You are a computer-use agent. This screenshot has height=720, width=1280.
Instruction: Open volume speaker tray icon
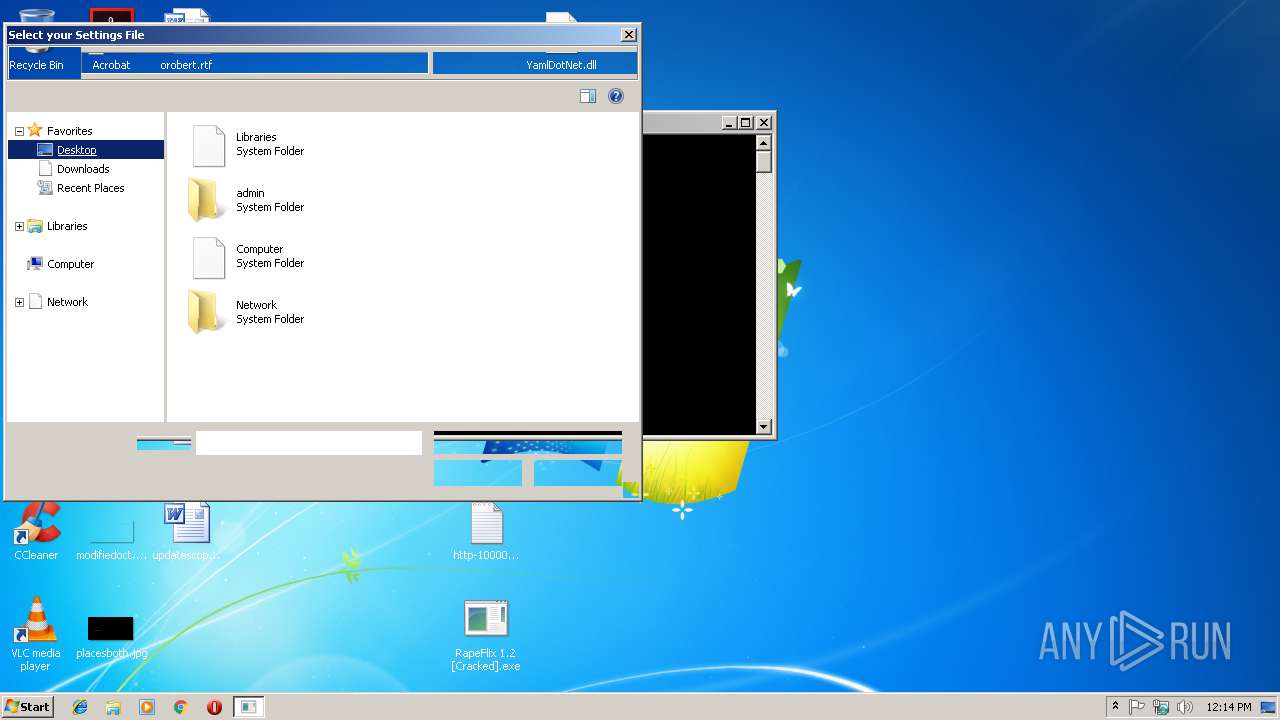click(1185, 707)
